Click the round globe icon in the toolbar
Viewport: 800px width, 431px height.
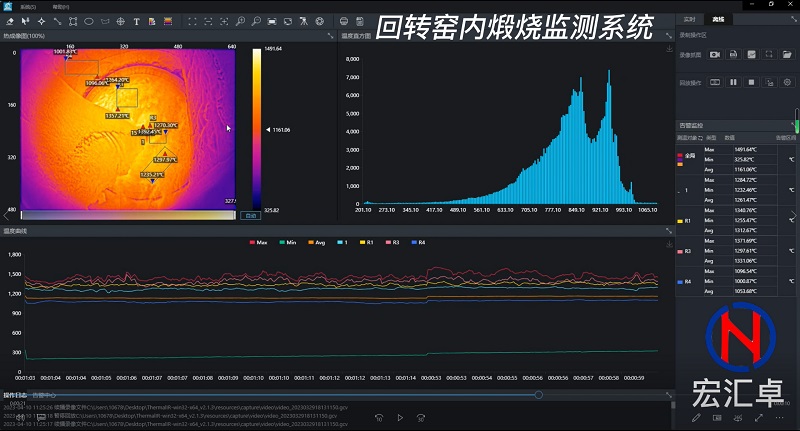pyautogui.click(x=344, y=21)
